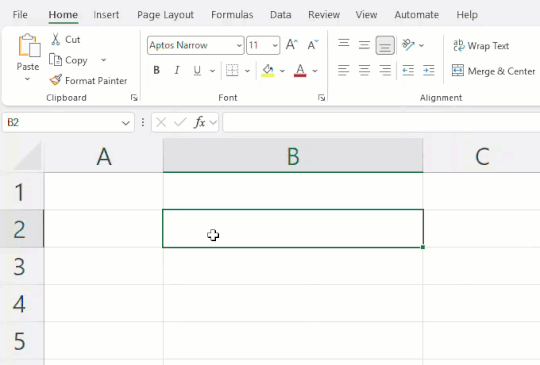Increase the cell indent
The image size is (540, 365).
coord(429,70)
